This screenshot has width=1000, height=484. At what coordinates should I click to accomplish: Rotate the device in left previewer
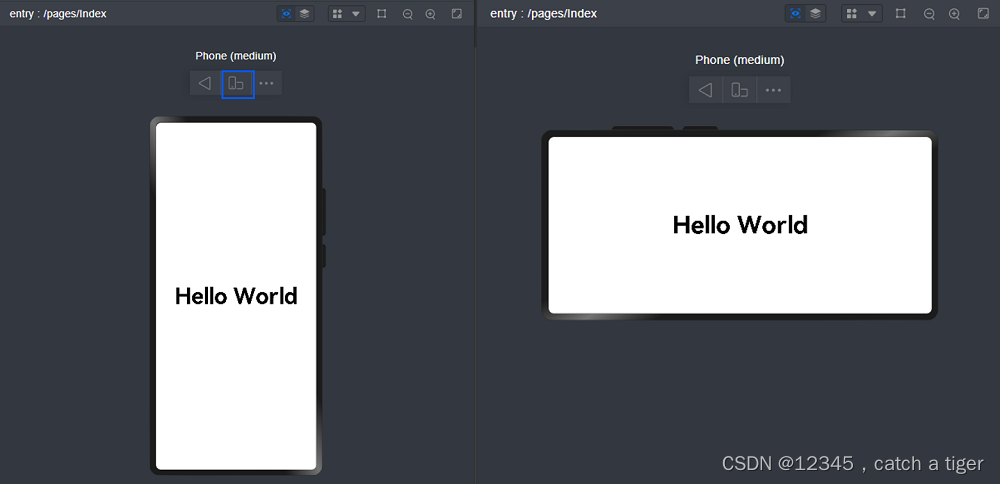point(236,84)
